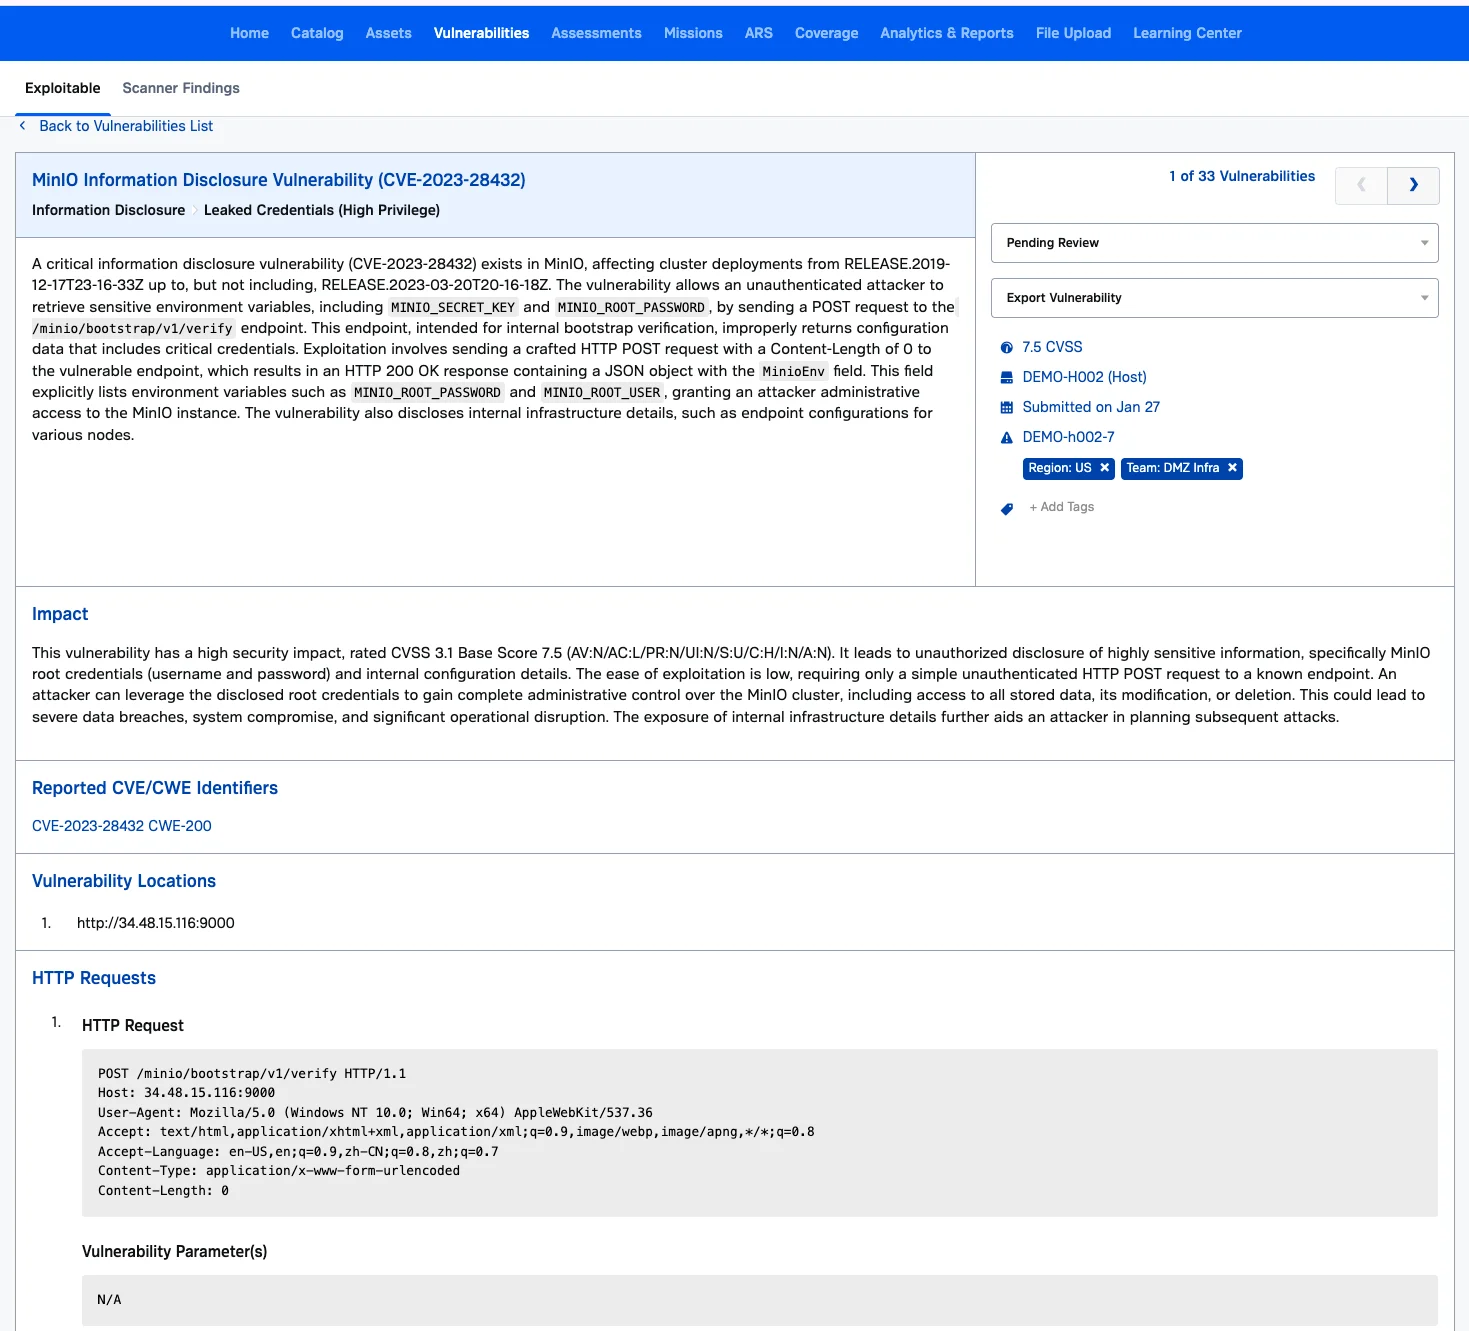The image size is (1469, 1331).
Task: Switch to the Scanner Findings tab
Action: point(181,88)
